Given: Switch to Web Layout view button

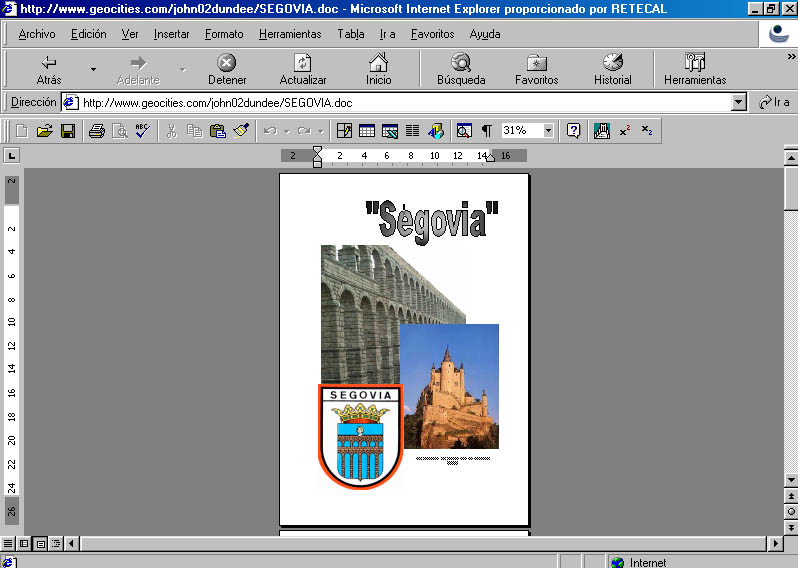Looking at the screenshot, I should pyautogui.click(x=24, y=544).
